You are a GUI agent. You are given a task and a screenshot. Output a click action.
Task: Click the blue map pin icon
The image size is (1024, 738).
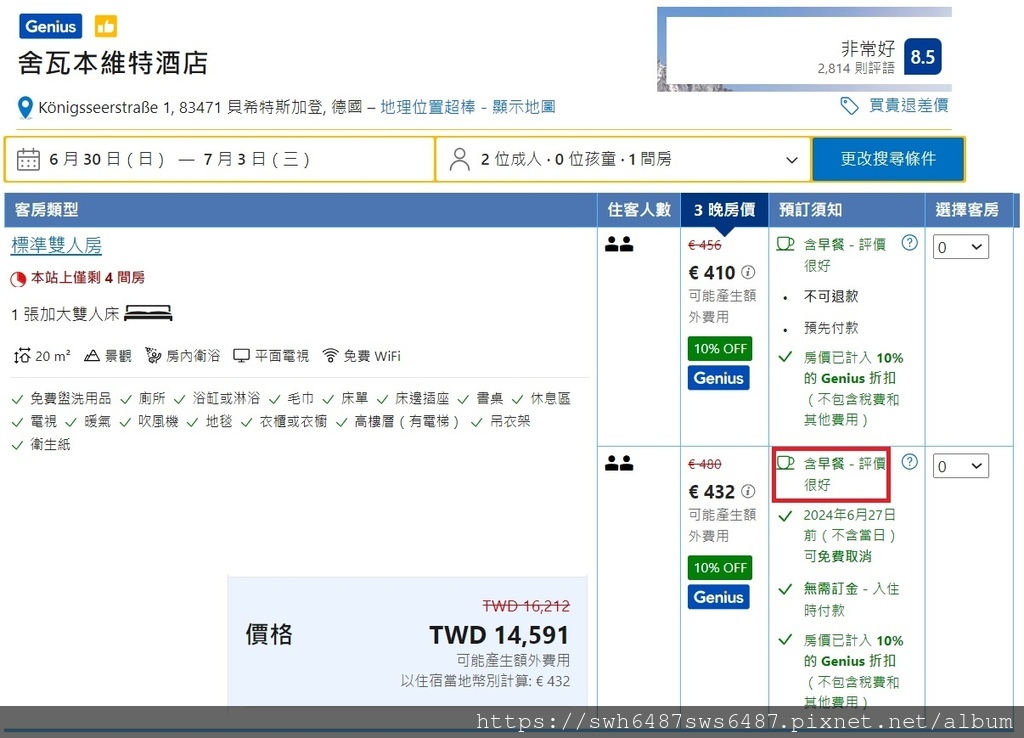(25, 108)
